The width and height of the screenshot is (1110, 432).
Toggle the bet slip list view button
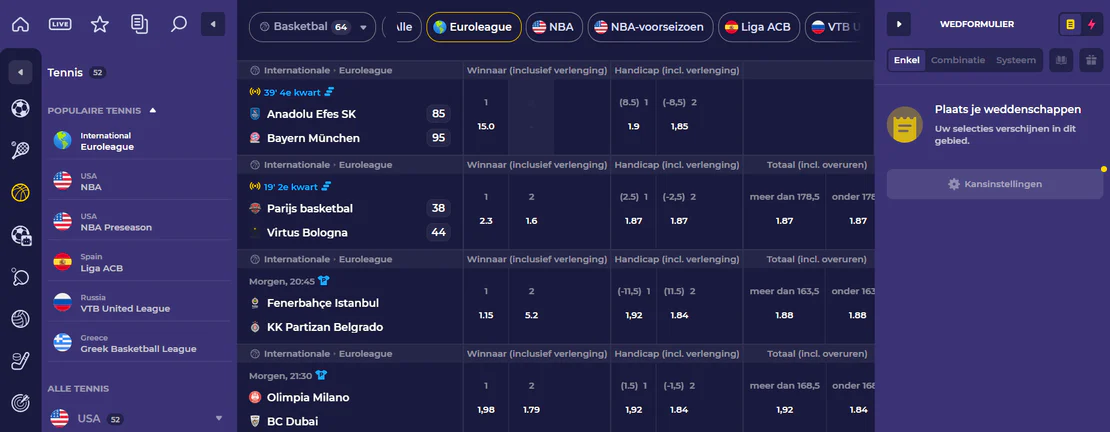1070,24
